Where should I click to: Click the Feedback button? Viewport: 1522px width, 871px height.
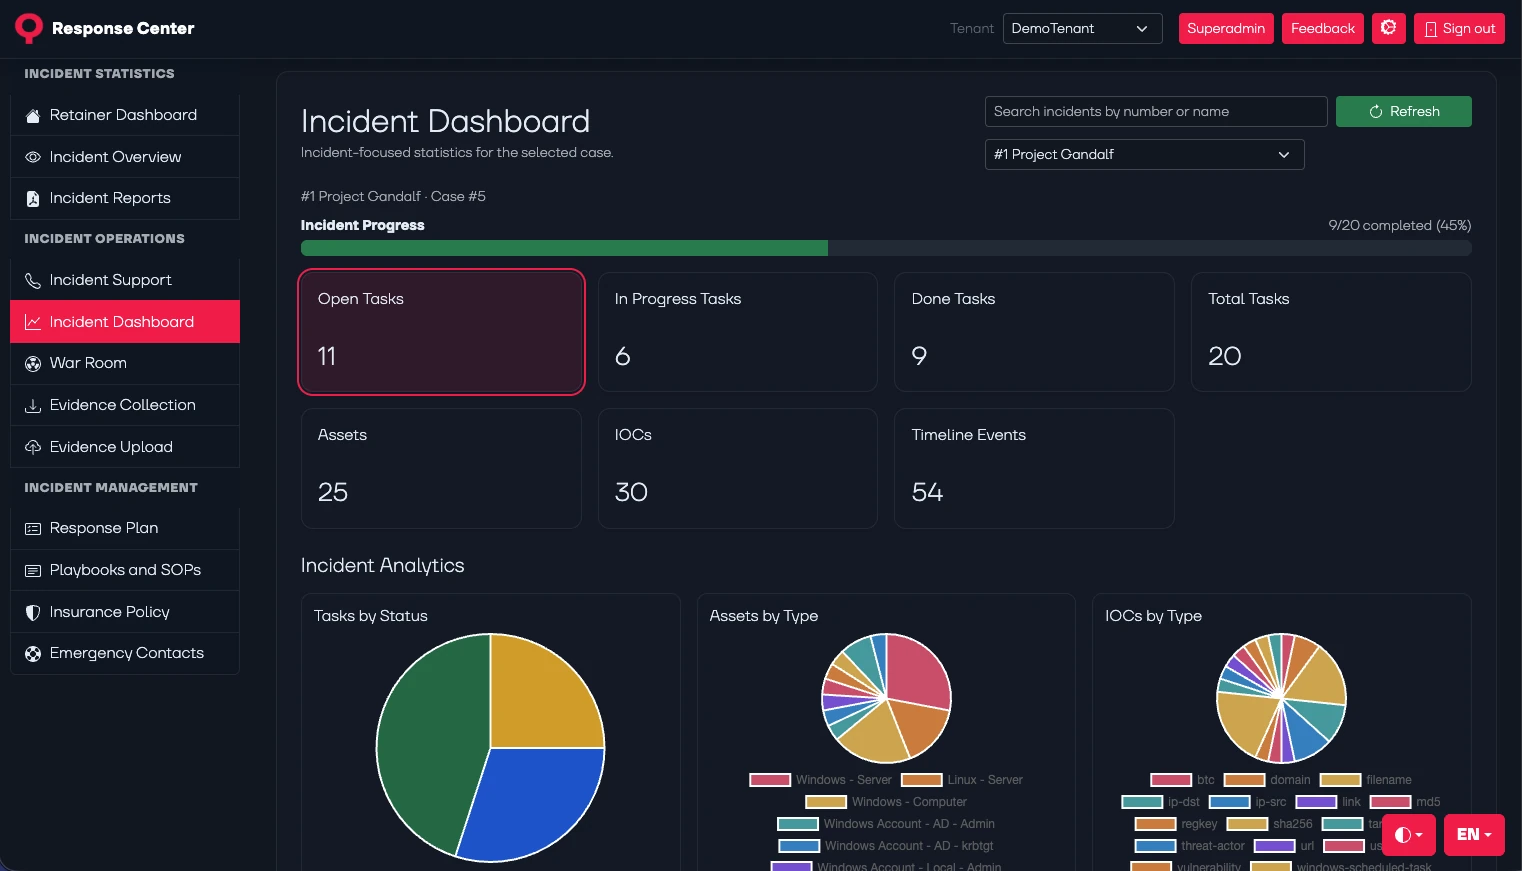coord(1322,28)
